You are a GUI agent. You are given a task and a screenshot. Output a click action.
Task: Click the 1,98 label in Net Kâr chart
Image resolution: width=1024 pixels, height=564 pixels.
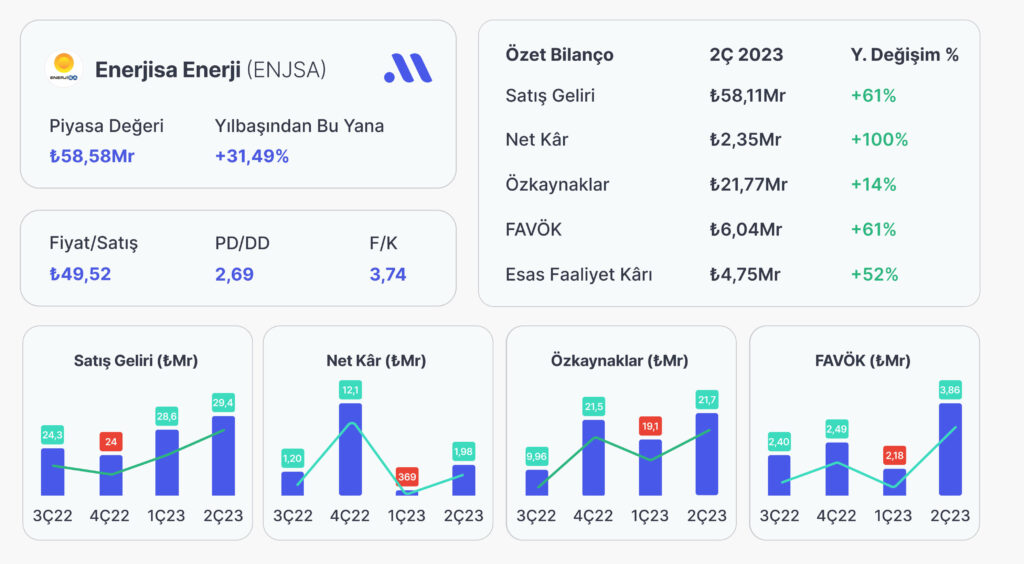[x=463, y=452]
